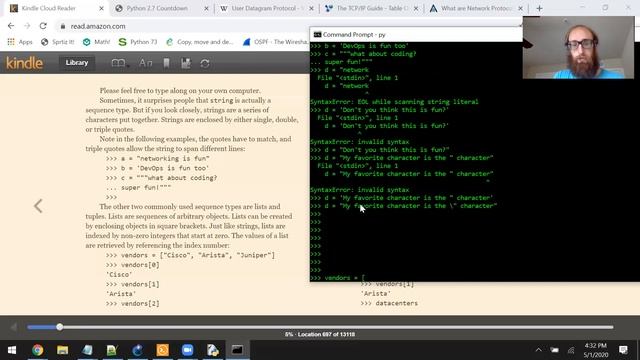
Task: Open the Apps bookmark
Action: 20,42
